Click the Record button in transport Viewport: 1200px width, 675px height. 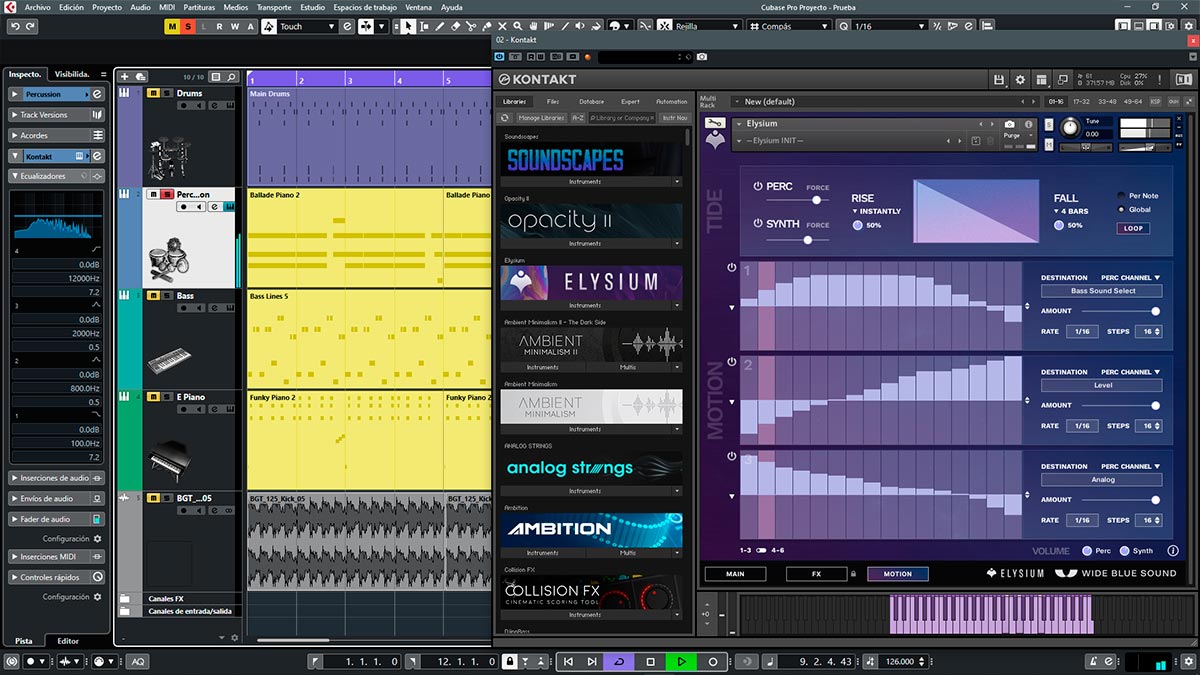712,661
